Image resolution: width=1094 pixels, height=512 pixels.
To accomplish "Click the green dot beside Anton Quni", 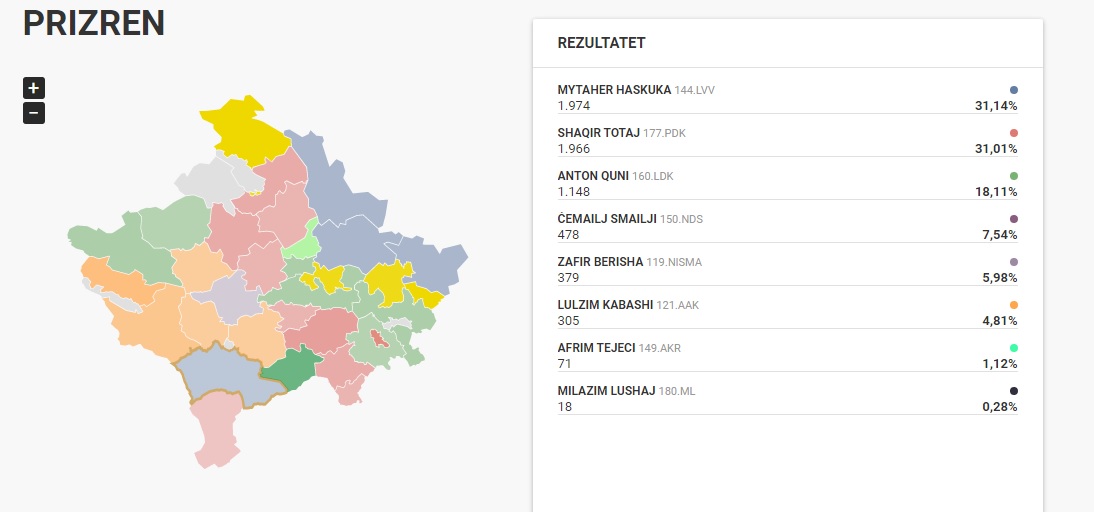I will tap(1014, 176).
